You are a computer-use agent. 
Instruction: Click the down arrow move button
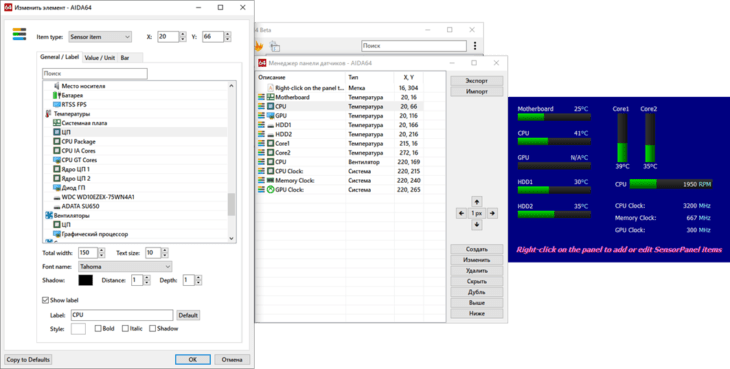point(476,225)
